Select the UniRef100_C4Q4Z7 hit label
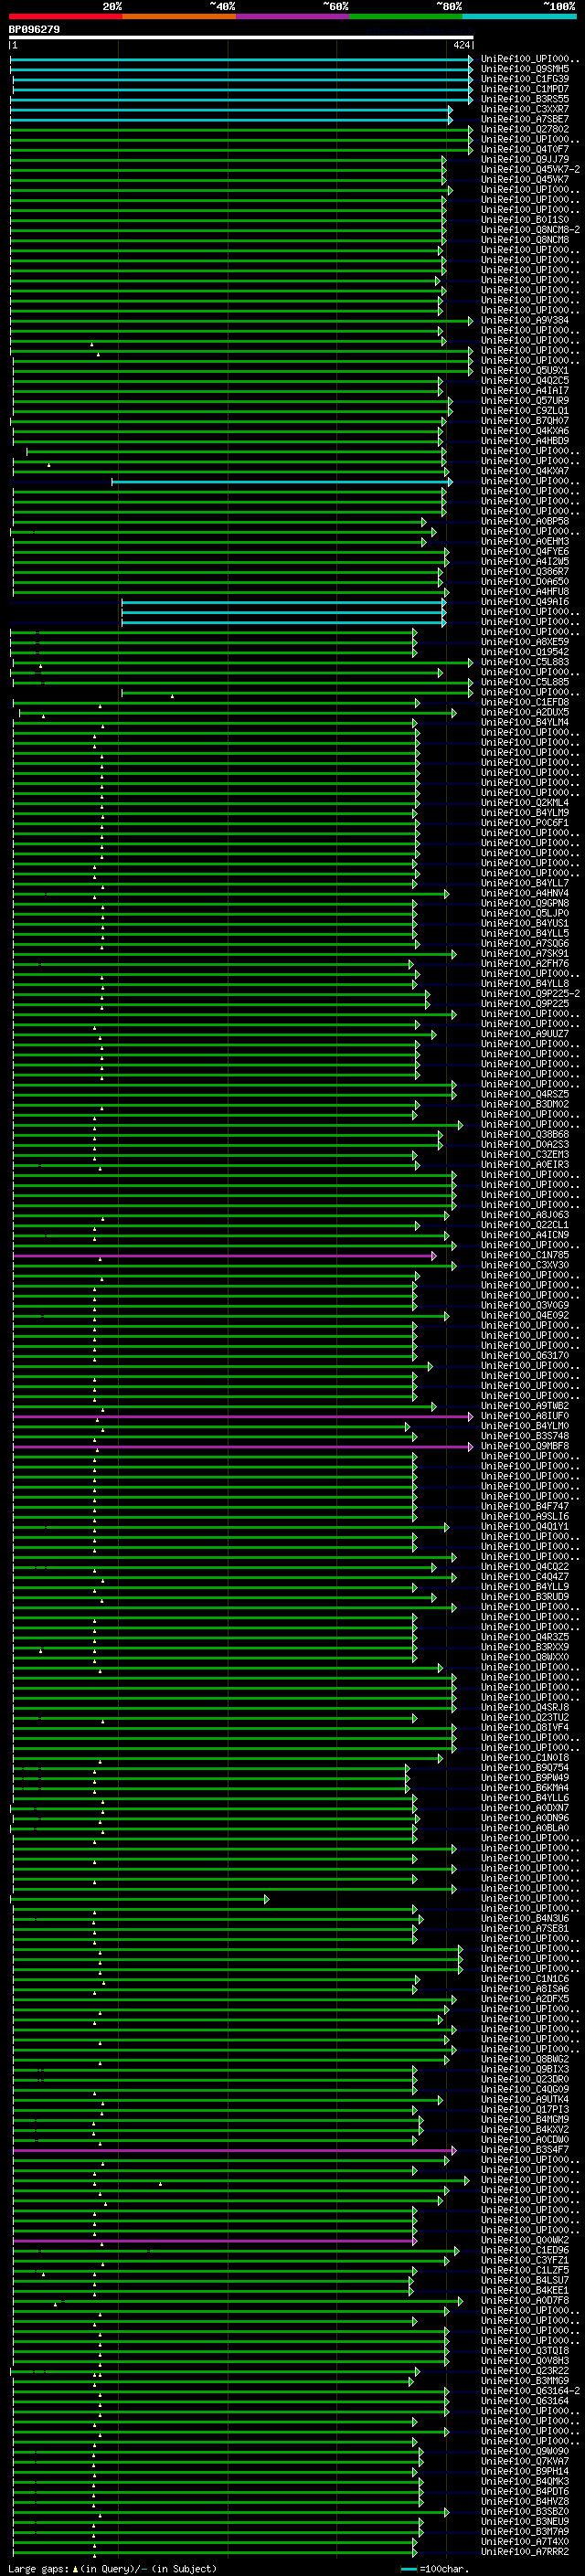585x2576 pixels. pyautogui.click(x=525, y=1577)
